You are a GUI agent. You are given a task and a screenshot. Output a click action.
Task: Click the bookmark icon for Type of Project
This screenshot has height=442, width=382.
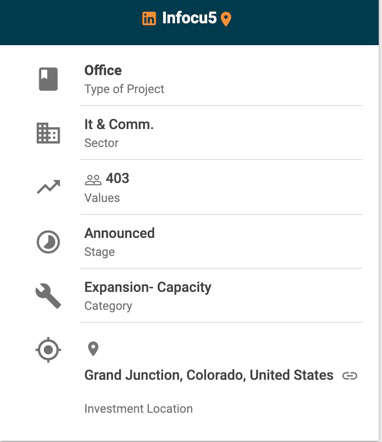48,79
